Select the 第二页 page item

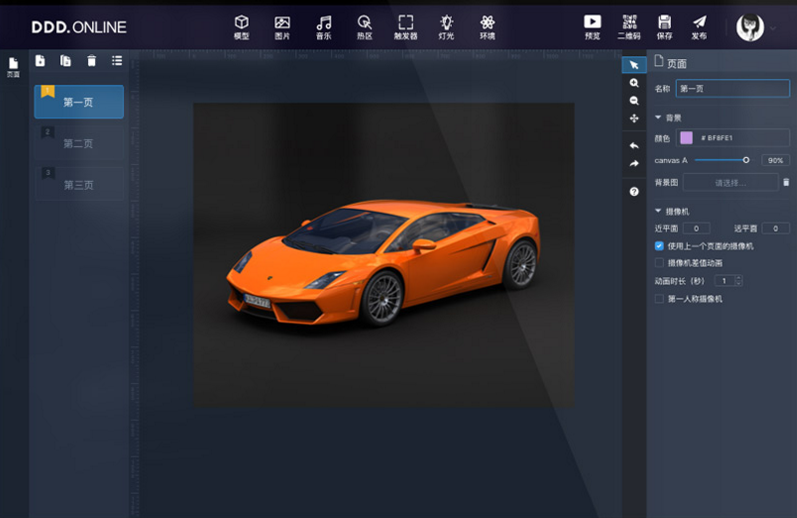[x=80, y=143]
